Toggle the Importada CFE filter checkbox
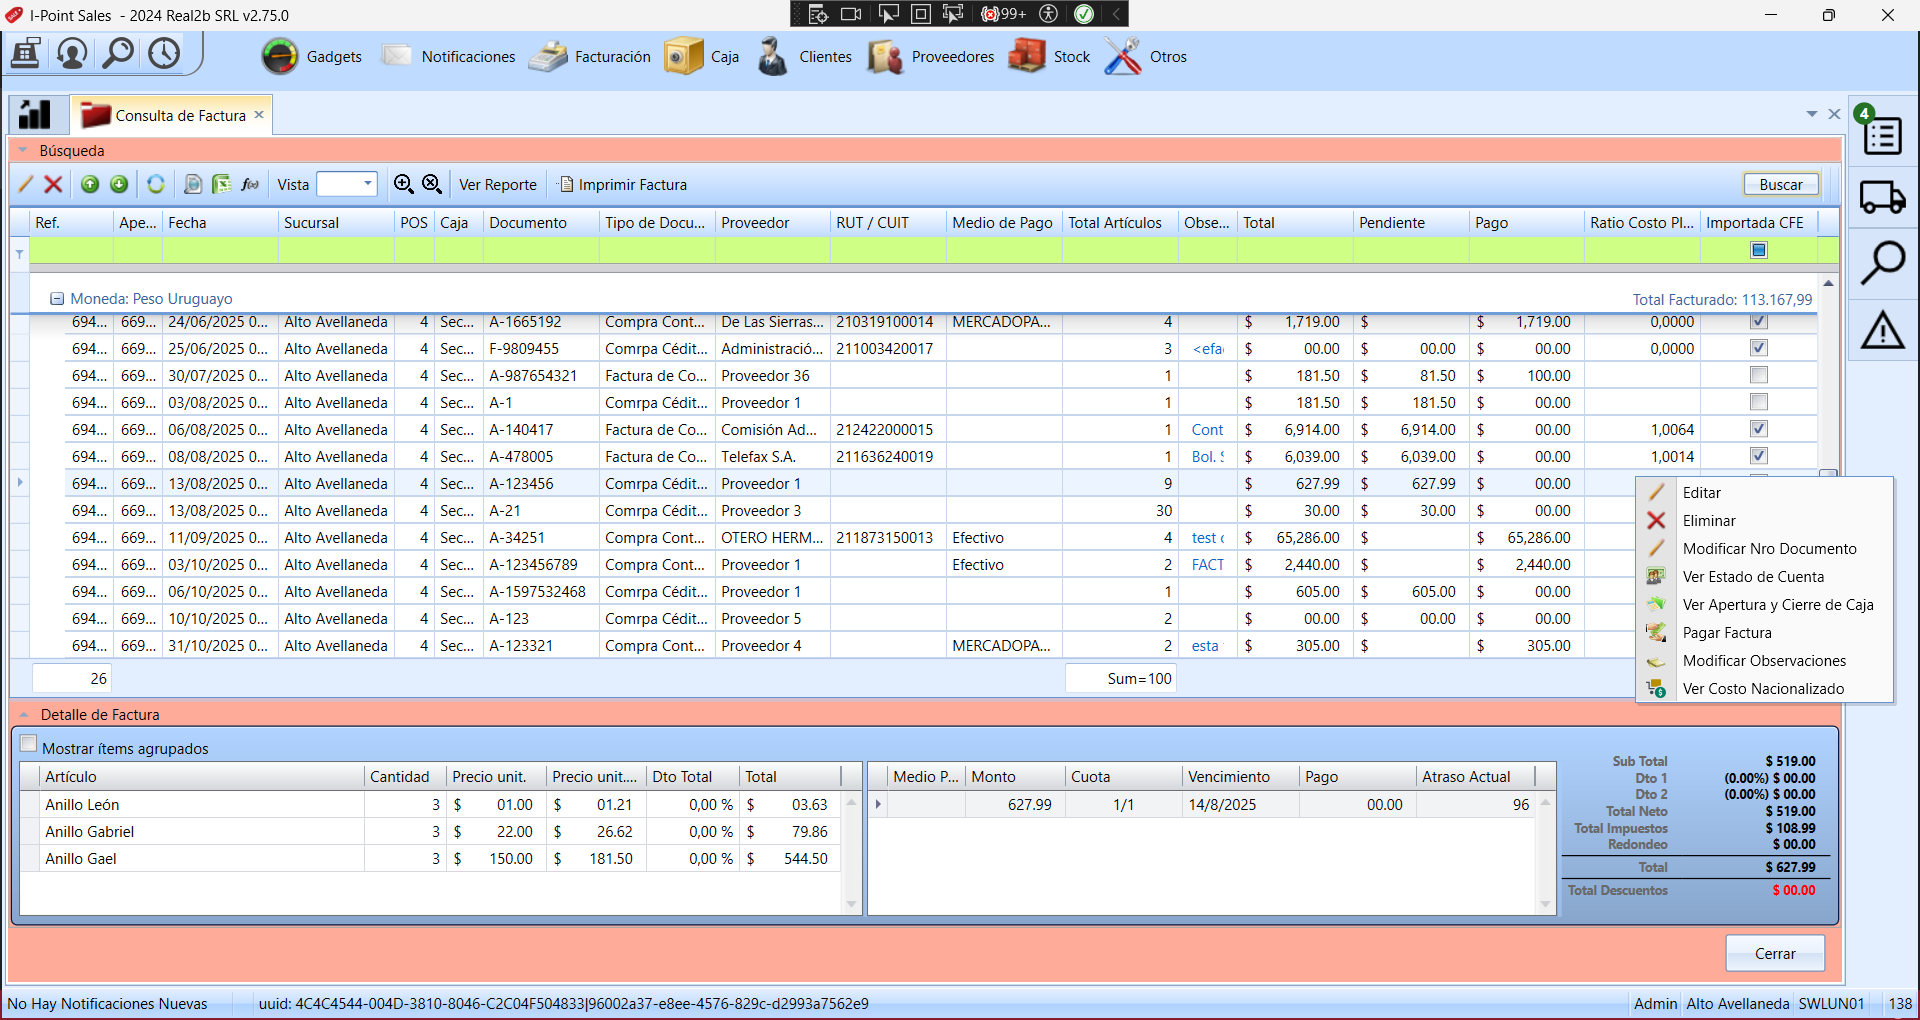This screenshot has height=1020, width=1920. coord(1759,251)
